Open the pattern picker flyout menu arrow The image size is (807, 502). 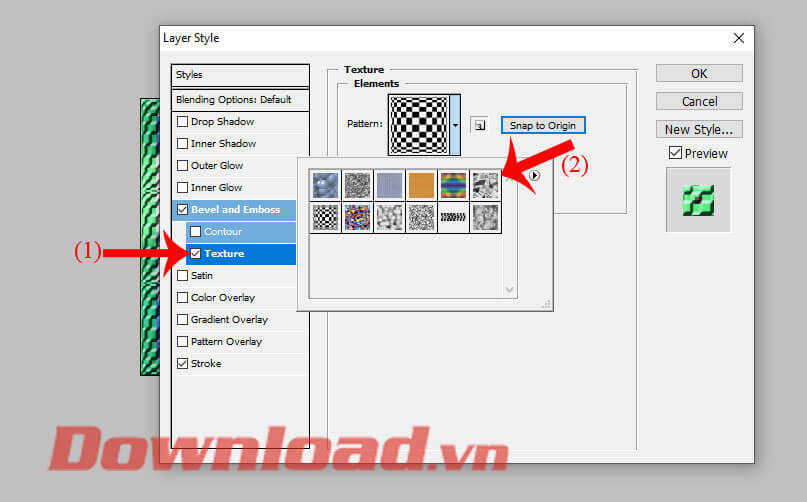point(534,176)
